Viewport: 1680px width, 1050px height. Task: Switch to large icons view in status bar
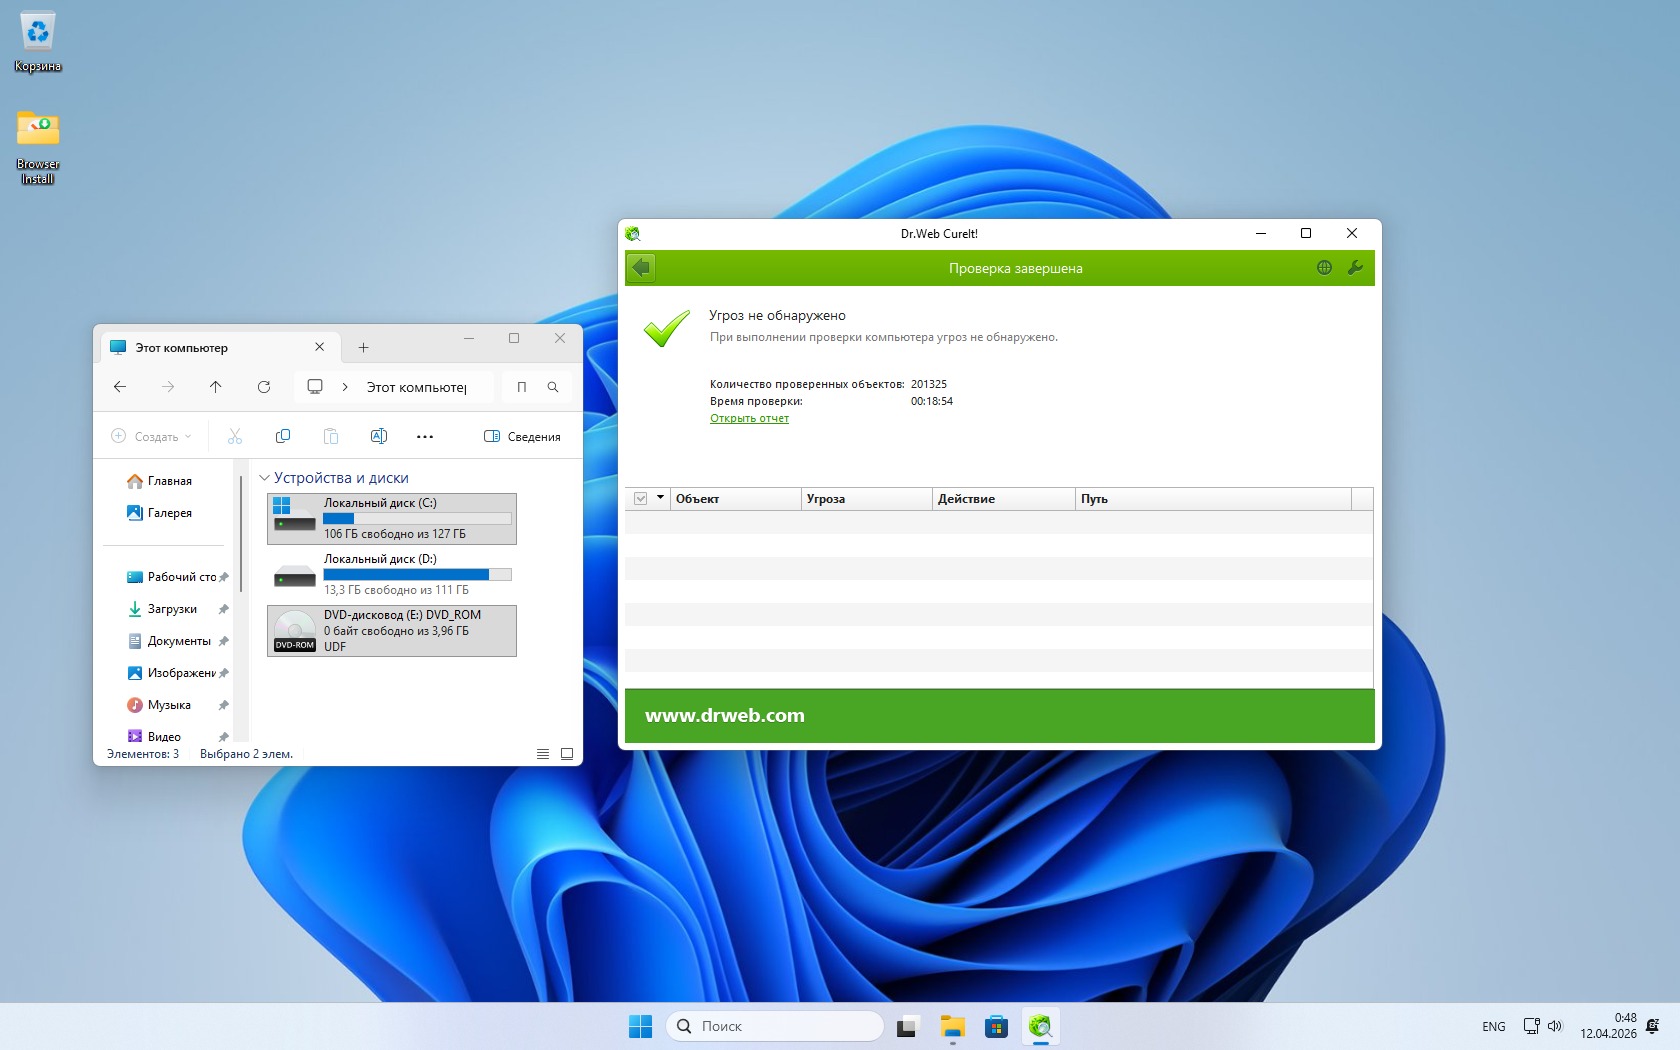coord(567,754)
